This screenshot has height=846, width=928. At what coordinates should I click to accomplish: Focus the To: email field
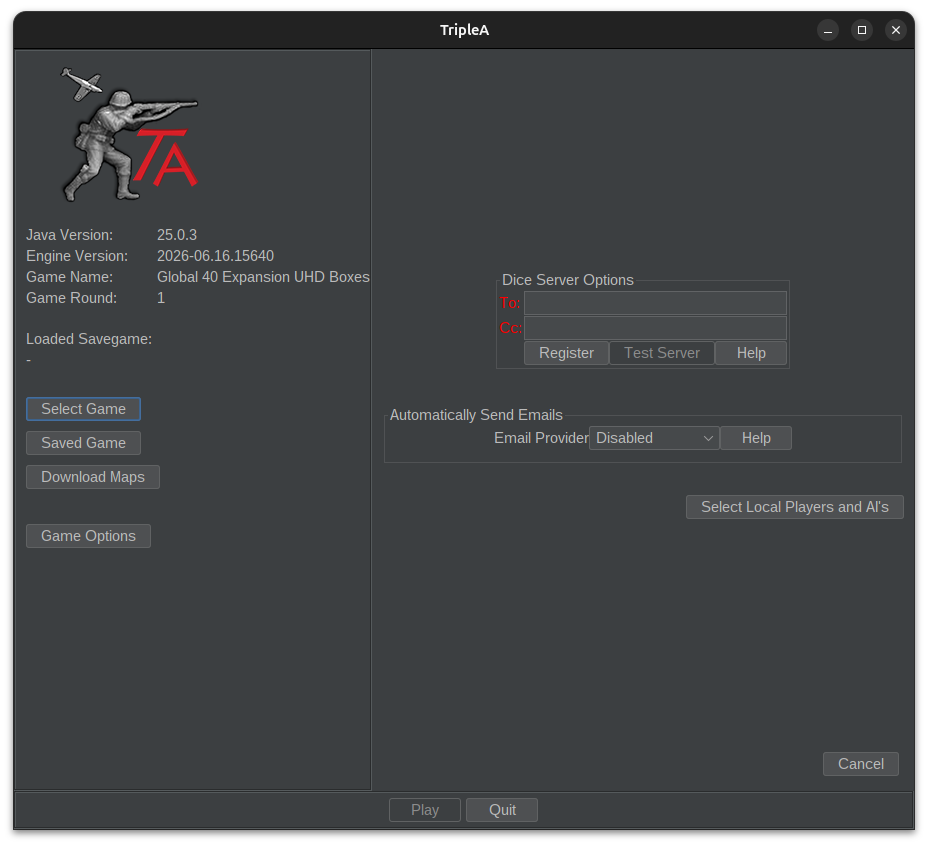tap(655, 303)
